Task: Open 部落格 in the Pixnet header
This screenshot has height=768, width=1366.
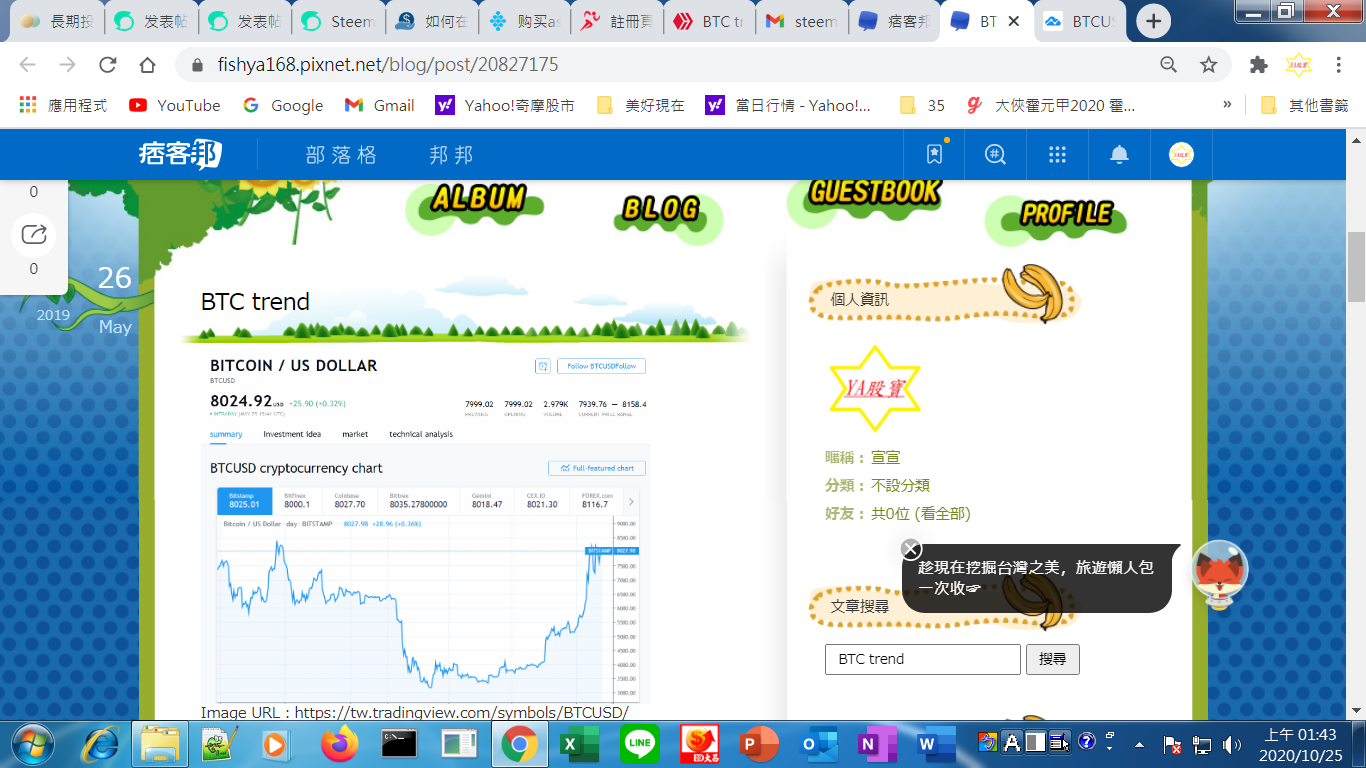Action: pyautogui.click(x=342, y=155)
